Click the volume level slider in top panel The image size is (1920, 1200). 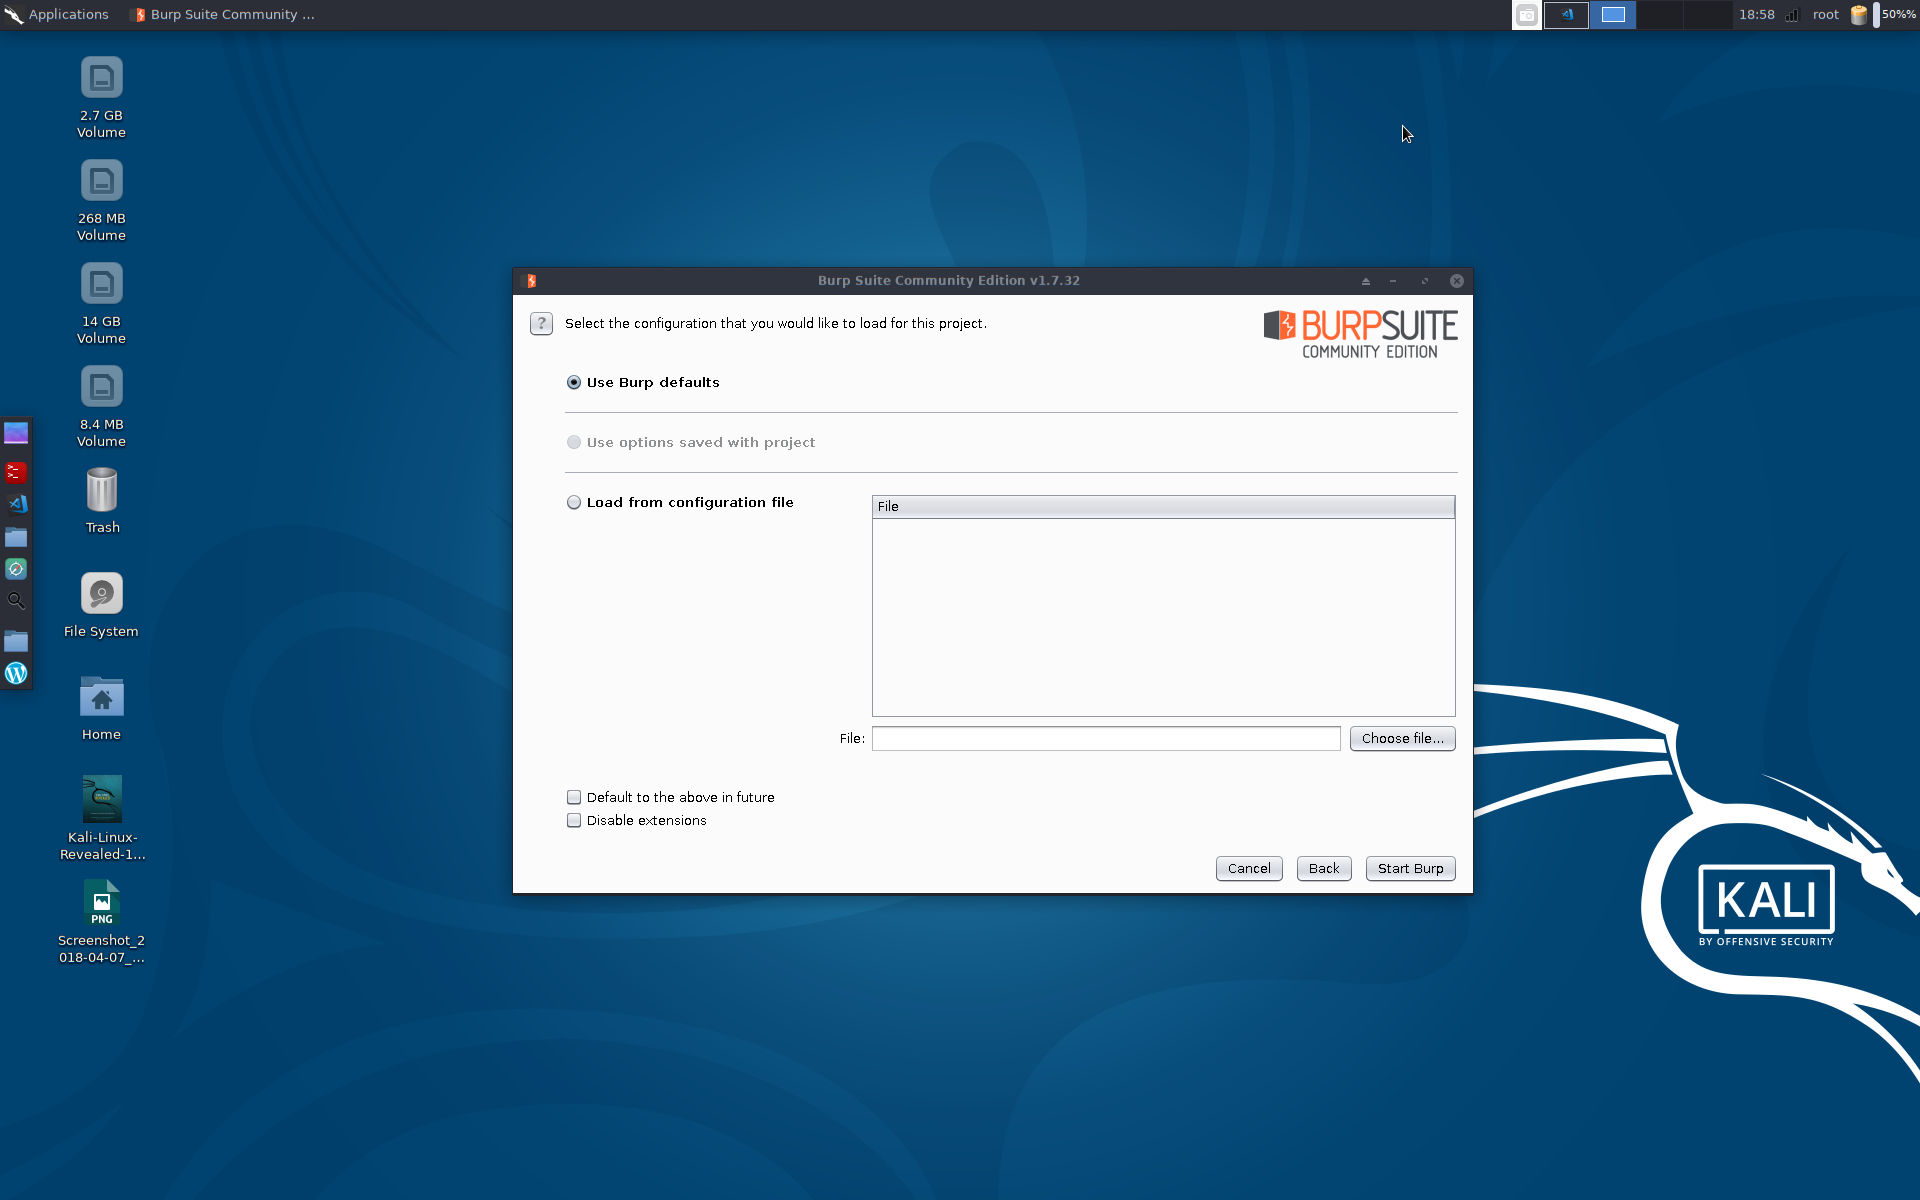click(1876, 15)
